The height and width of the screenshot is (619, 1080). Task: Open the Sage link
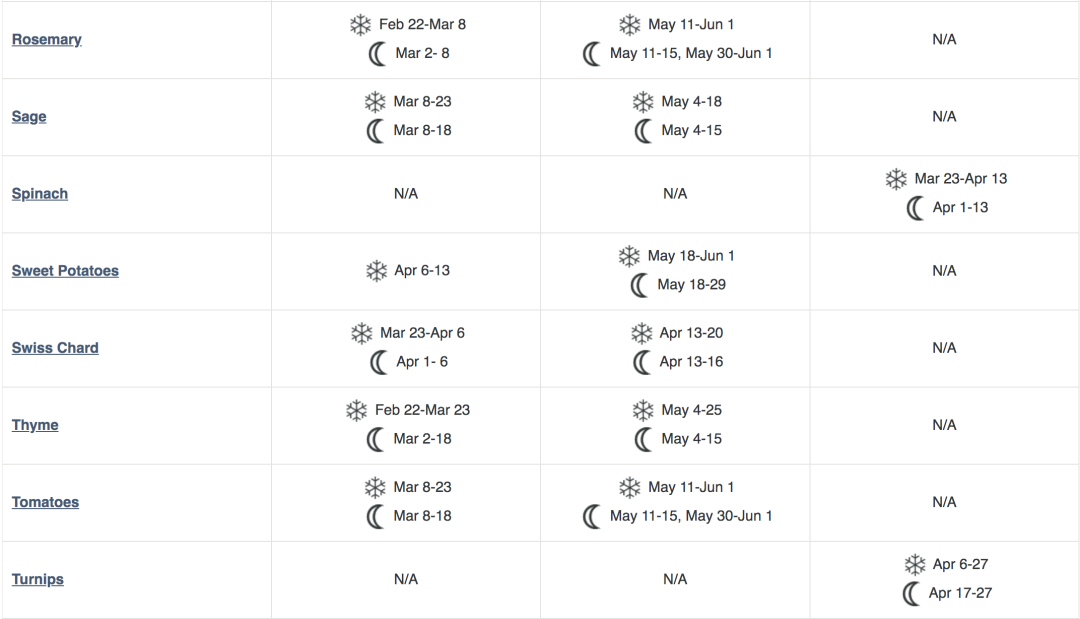coord(29,117)
